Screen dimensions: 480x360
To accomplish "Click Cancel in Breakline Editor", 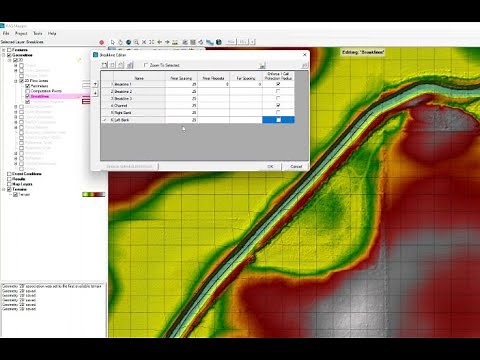I will pyautogui.click(x=296, y=166).
